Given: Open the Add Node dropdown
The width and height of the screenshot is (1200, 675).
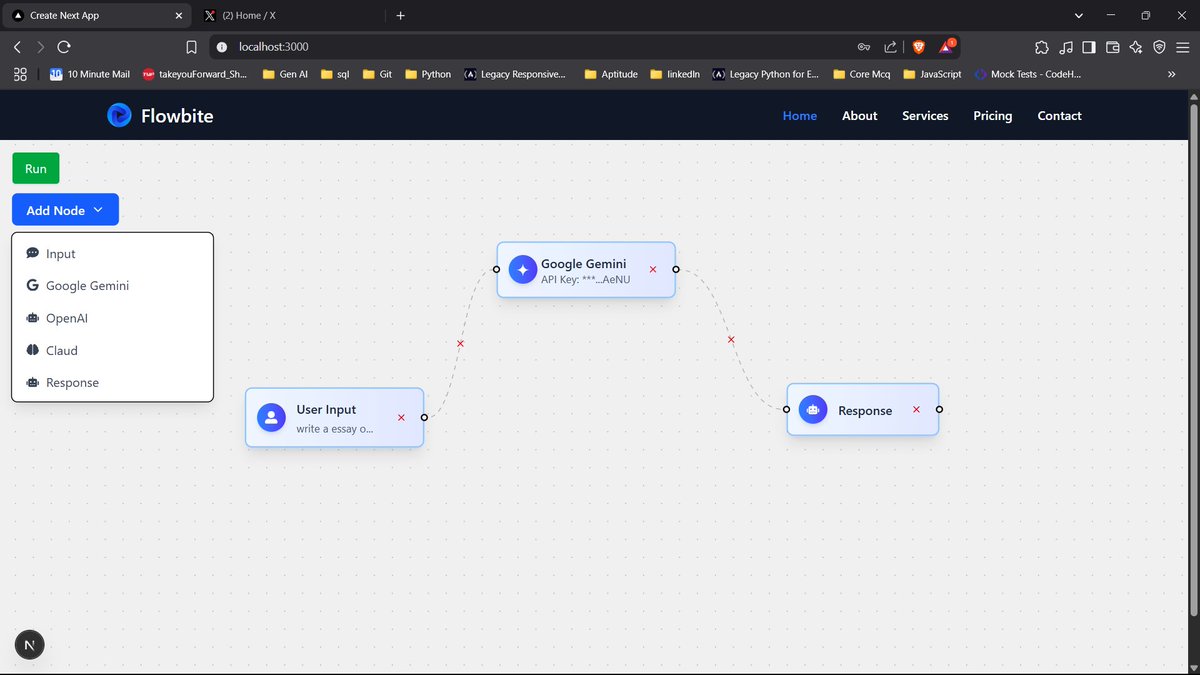Looking at the screenshot, I should [x=65, y=210].
